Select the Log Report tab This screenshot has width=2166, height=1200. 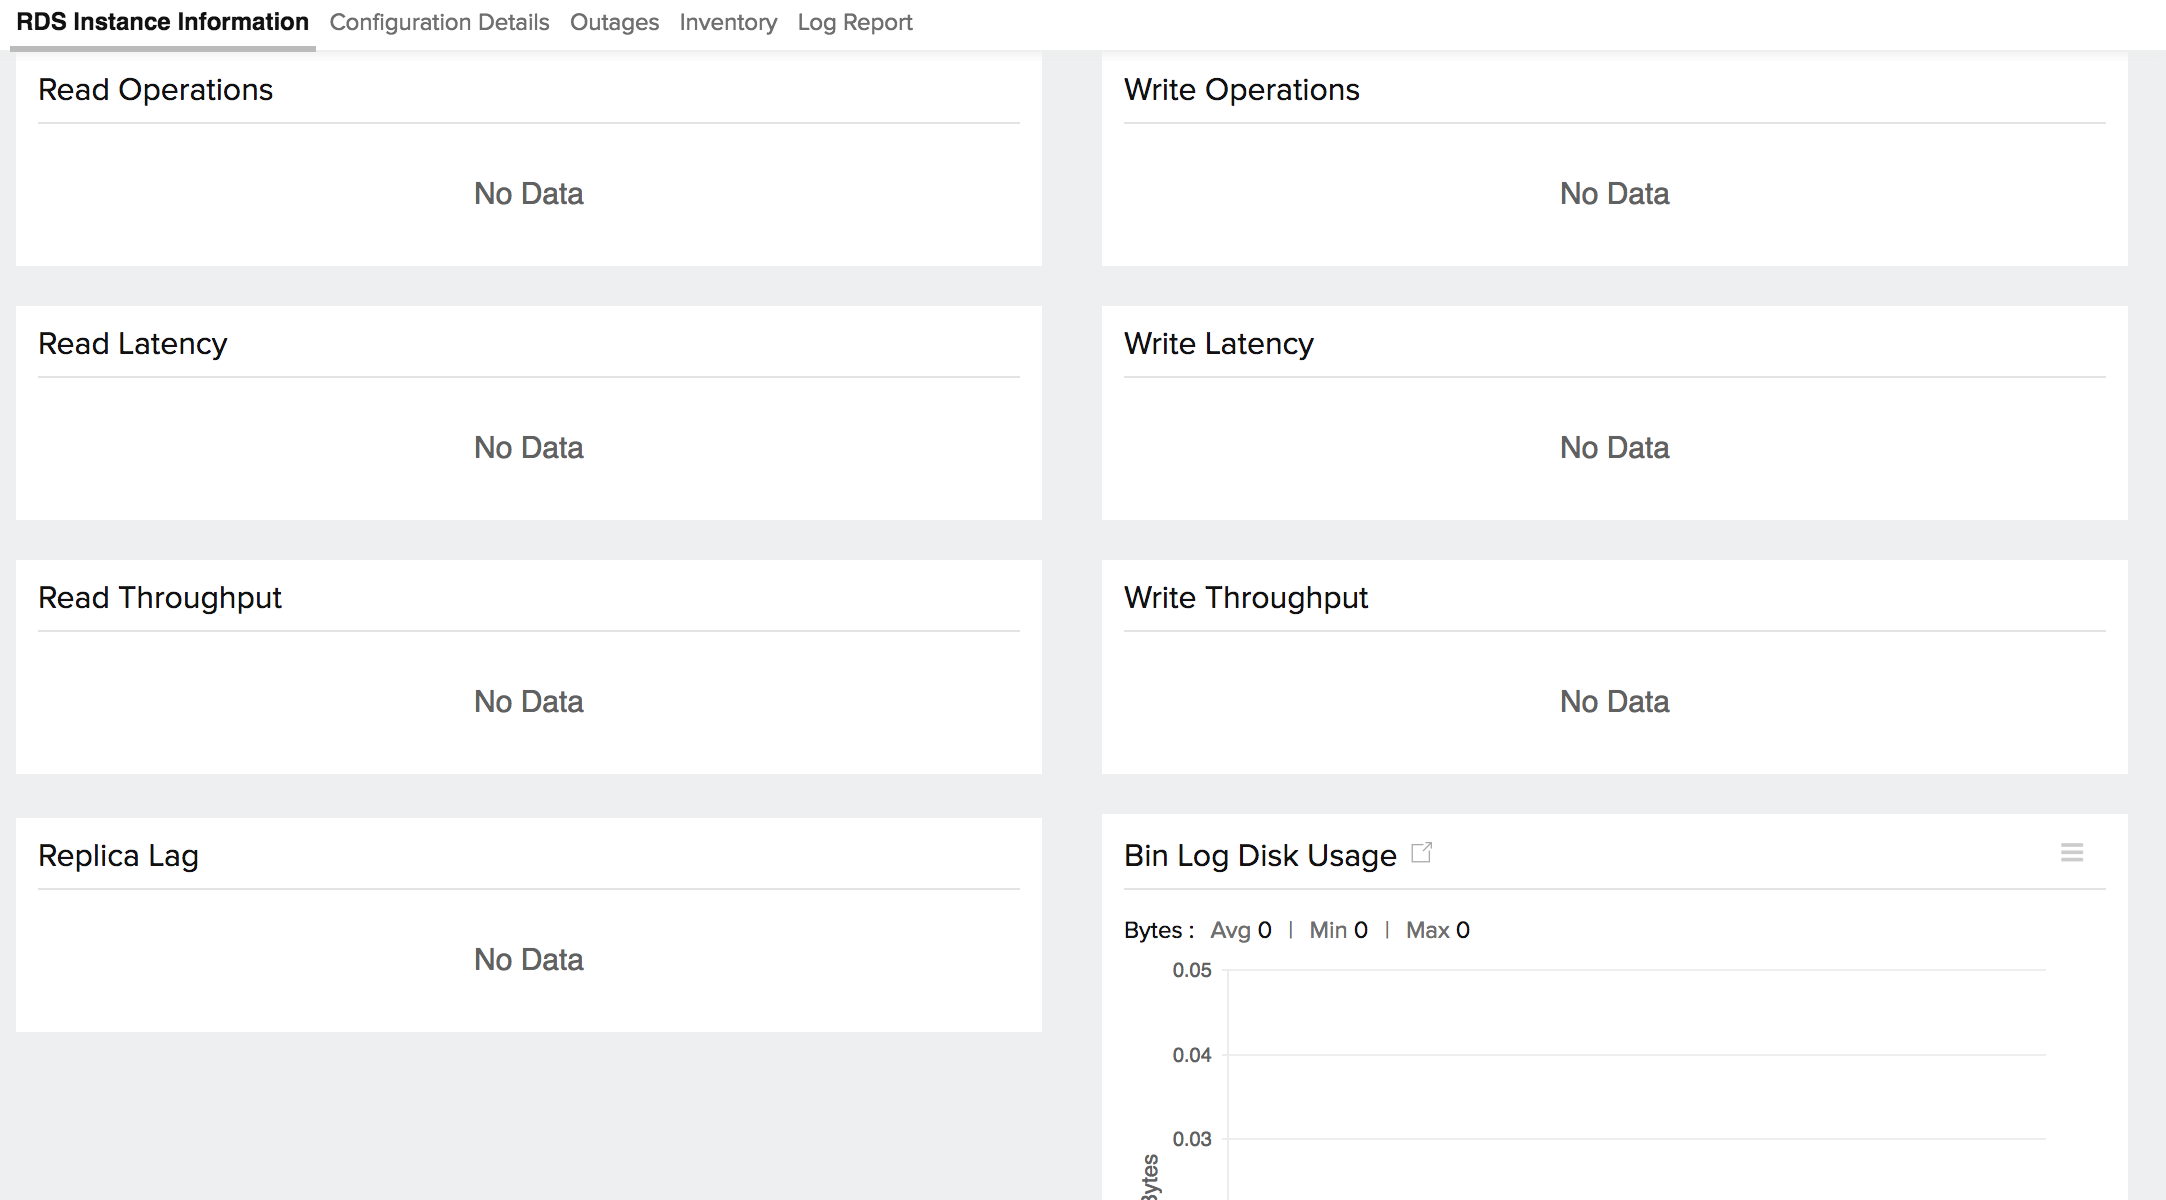point(854,22)
